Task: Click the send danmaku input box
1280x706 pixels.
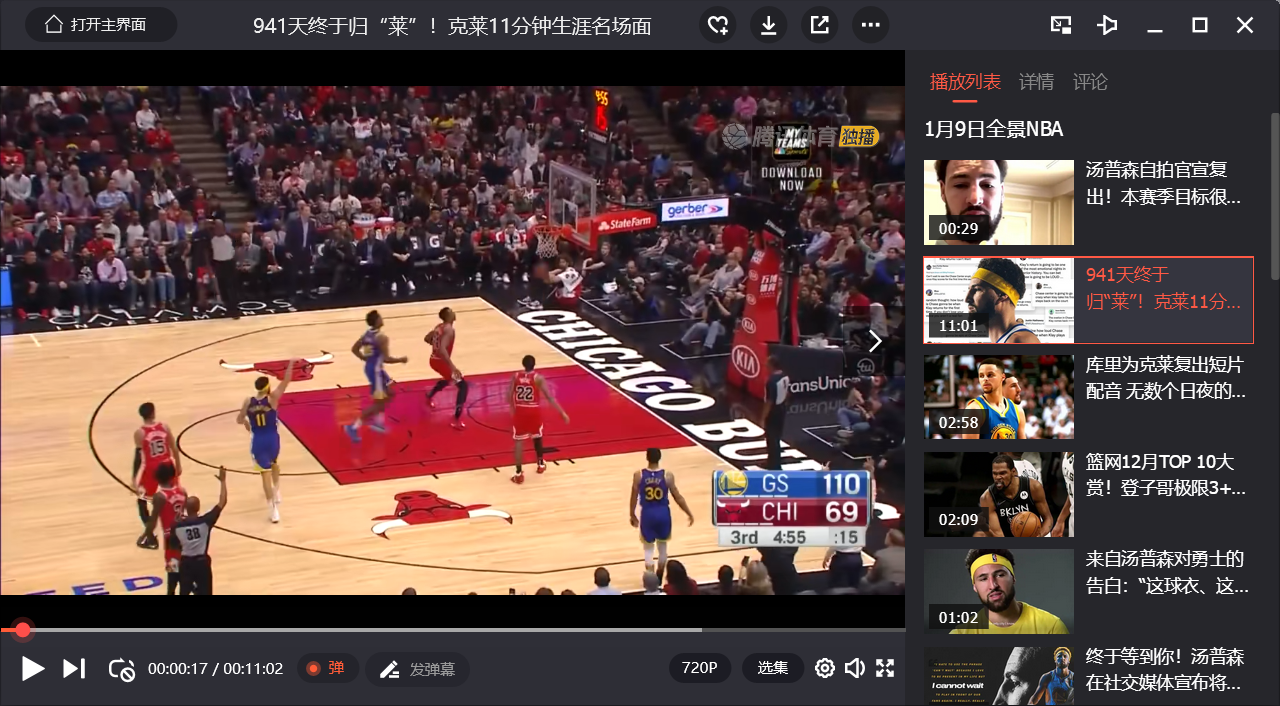Action: coord(417,669)
